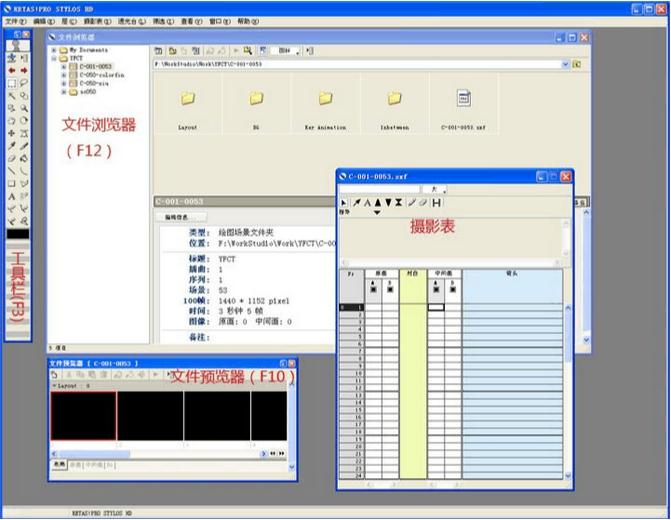Screen dimensions: 671x520
Task: Click the first icon in file browser toolbar
Action: point(159,49)
